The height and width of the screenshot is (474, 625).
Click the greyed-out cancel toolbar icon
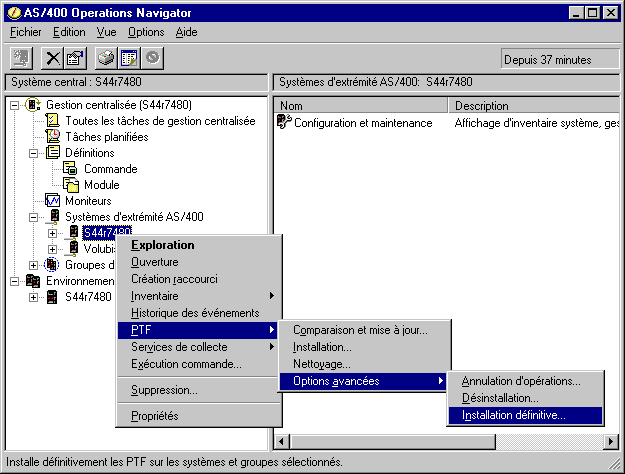pos(152,59)
